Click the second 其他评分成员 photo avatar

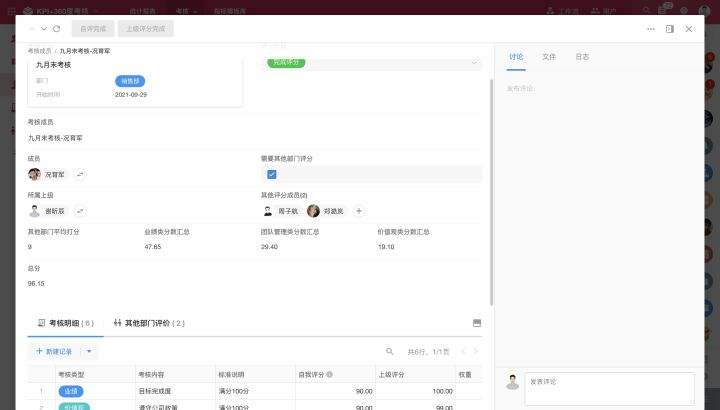pos(314,211)
